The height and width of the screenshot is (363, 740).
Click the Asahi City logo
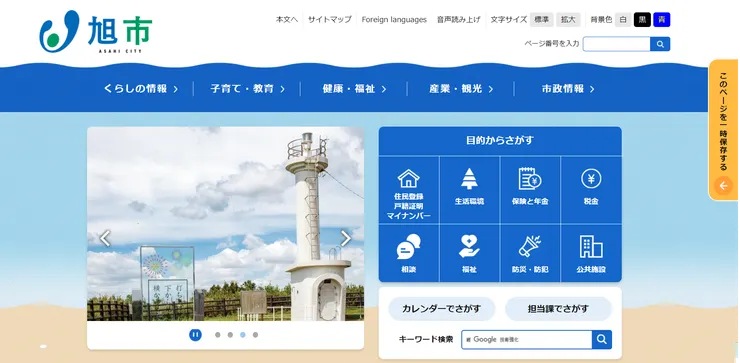[x=96, y=31]
